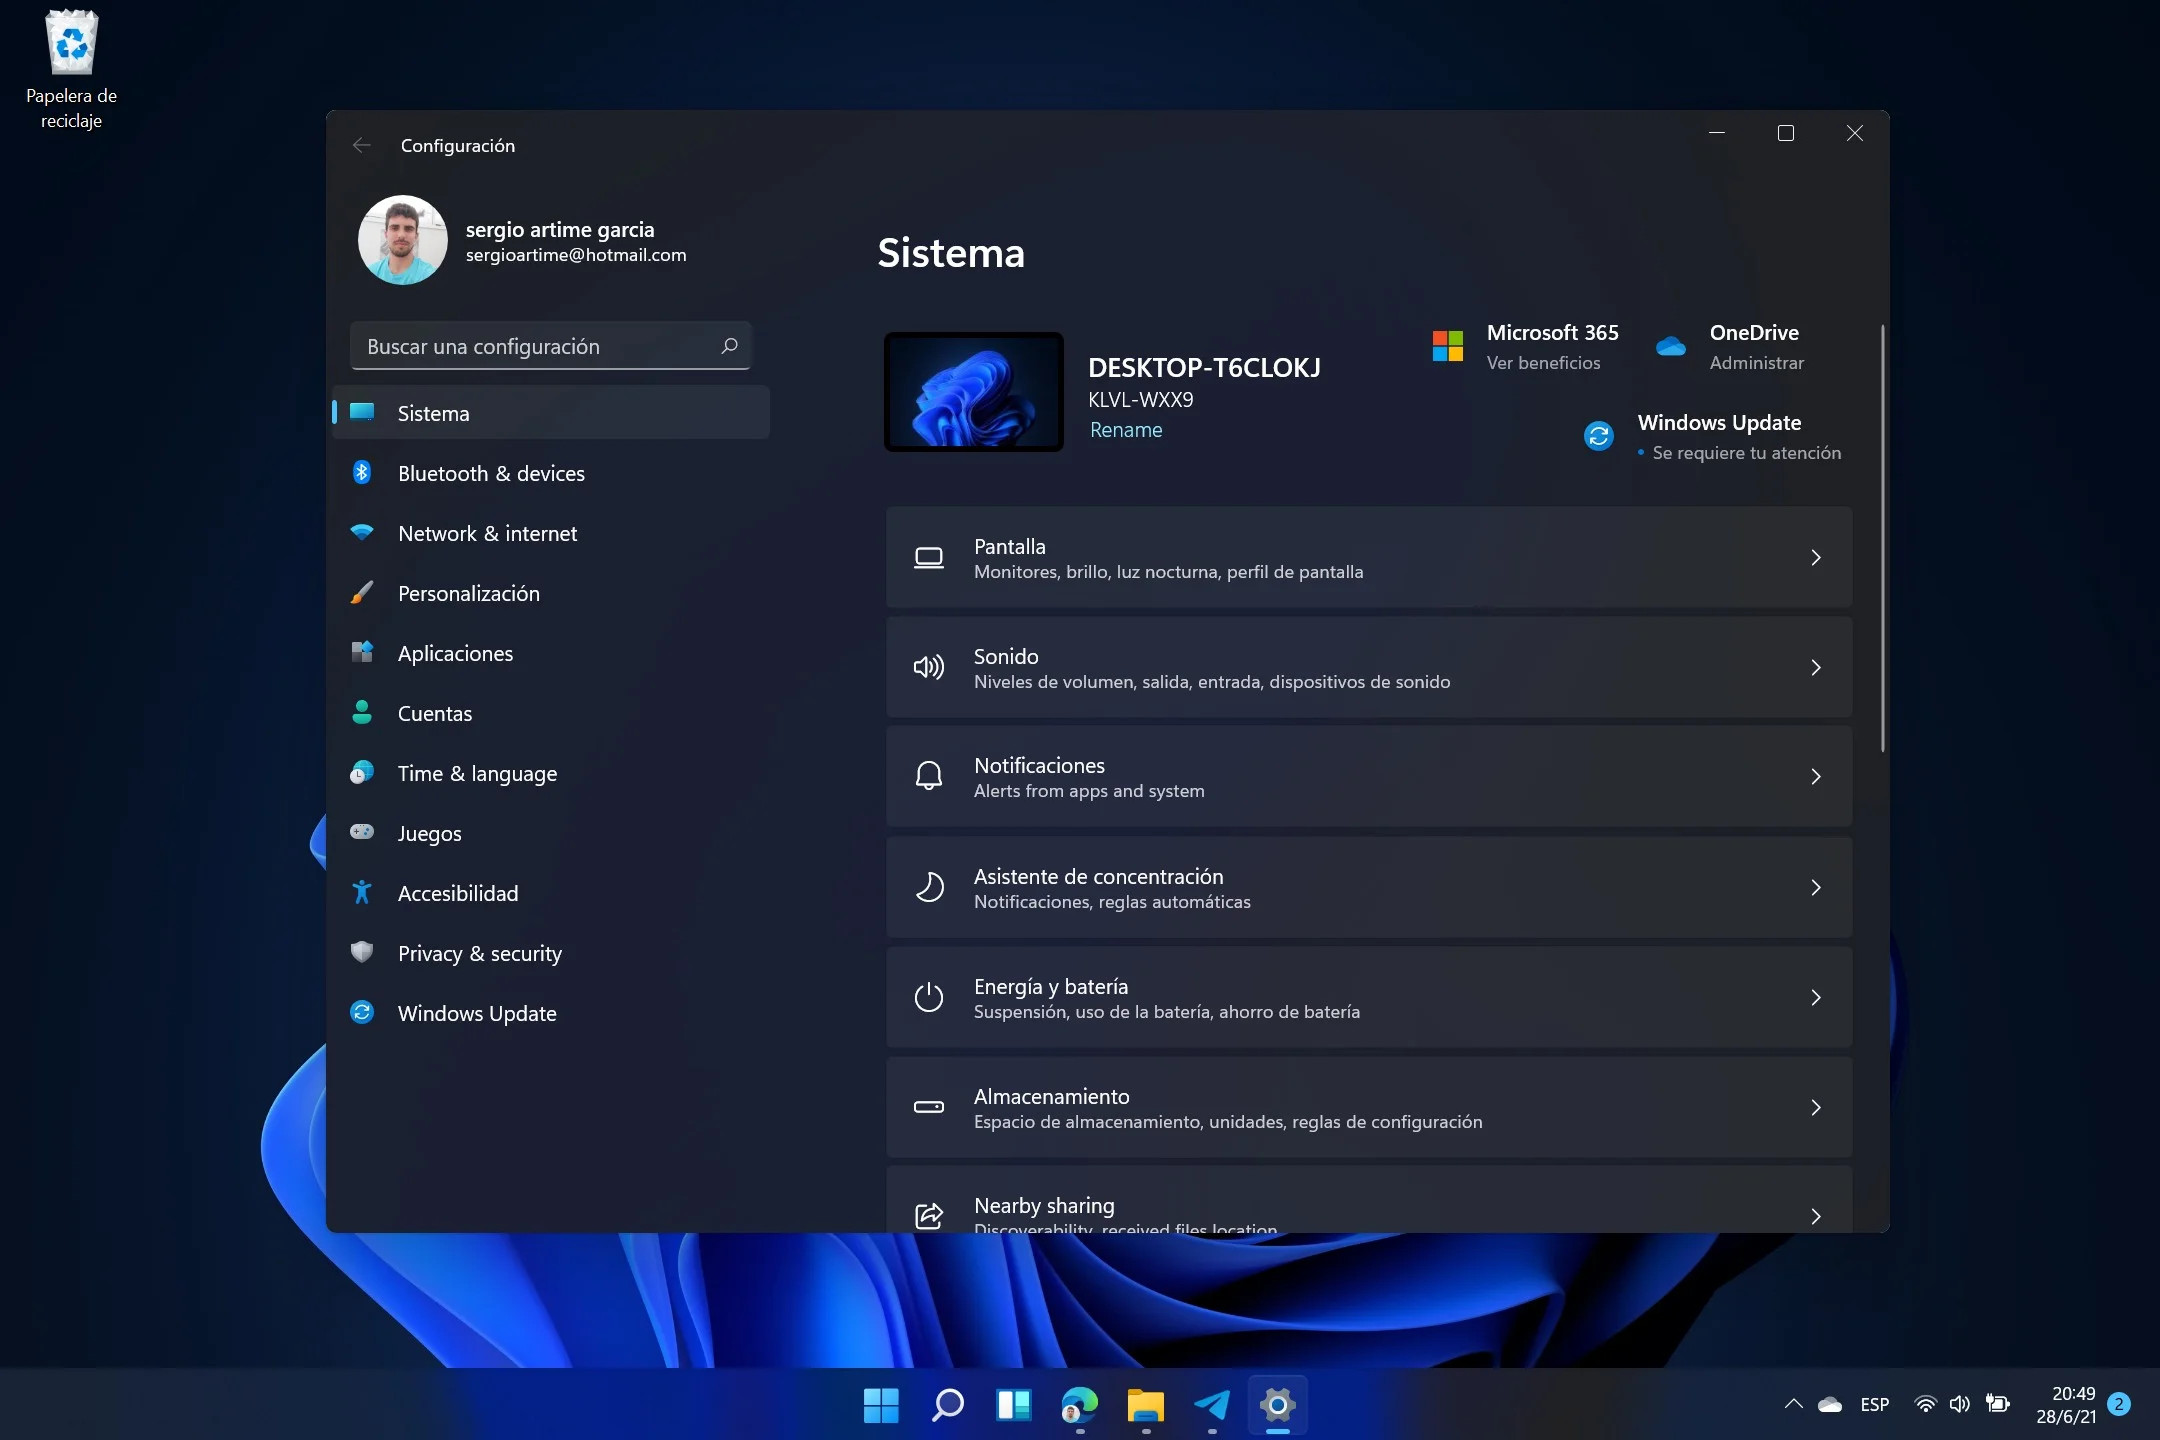2160x1440 pixels.
Task: Click Personalización sidebar item
Action: (469, 593)
